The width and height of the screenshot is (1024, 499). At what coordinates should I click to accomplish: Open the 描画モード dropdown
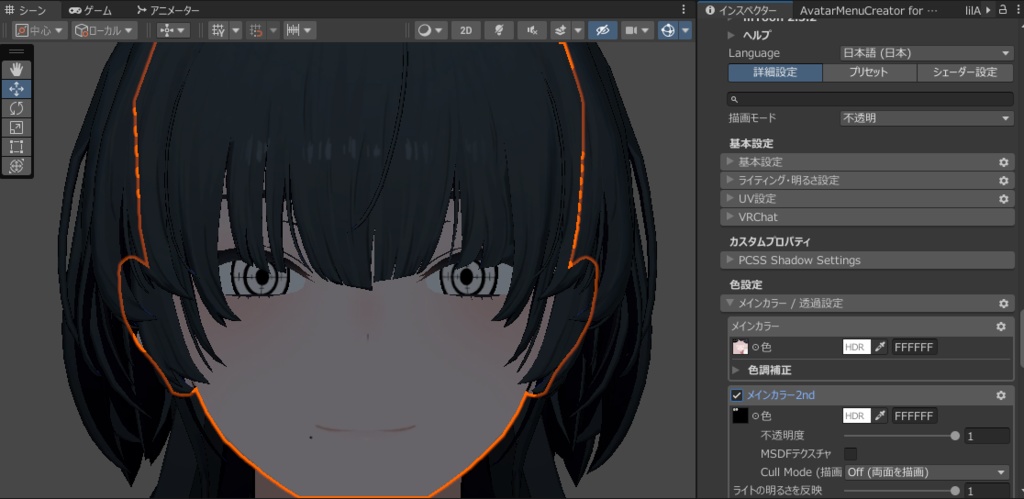[x=926, y=118]
